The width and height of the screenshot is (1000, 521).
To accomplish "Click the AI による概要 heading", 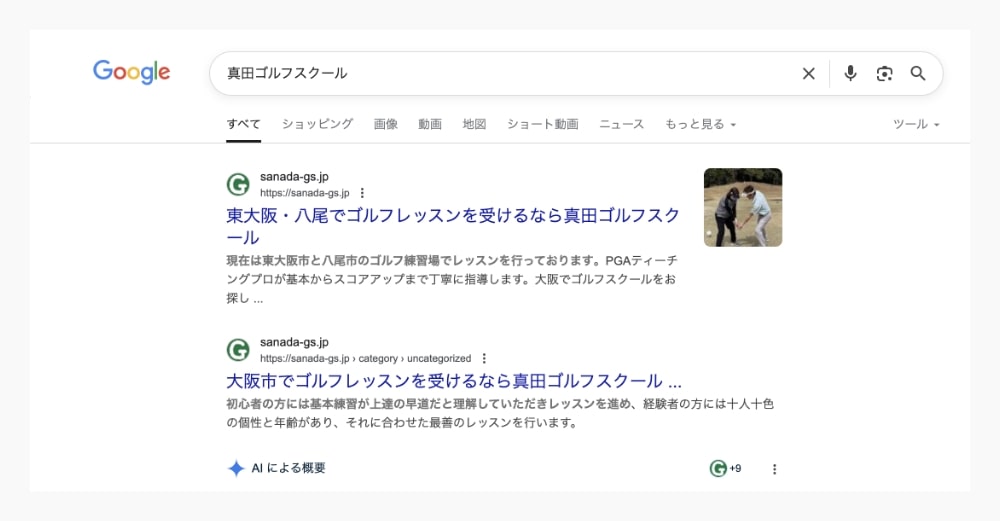I will (288, 468).
